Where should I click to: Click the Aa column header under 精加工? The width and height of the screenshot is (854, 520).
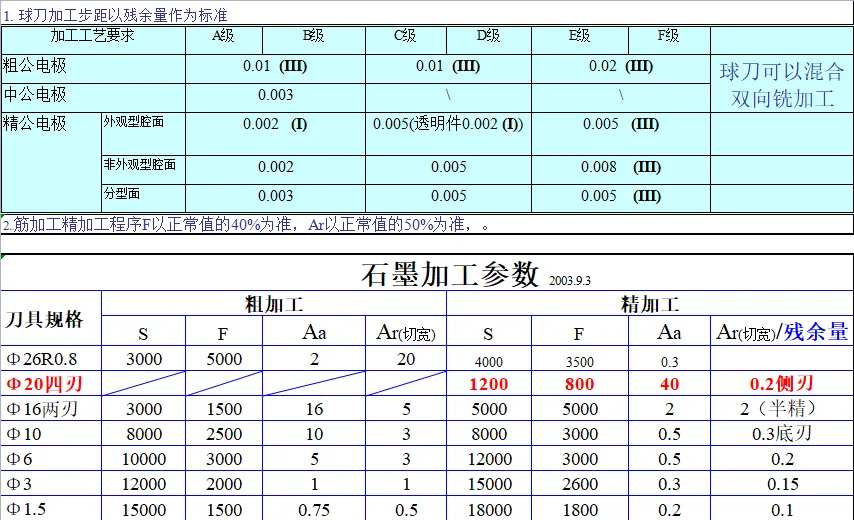[669, 333]
